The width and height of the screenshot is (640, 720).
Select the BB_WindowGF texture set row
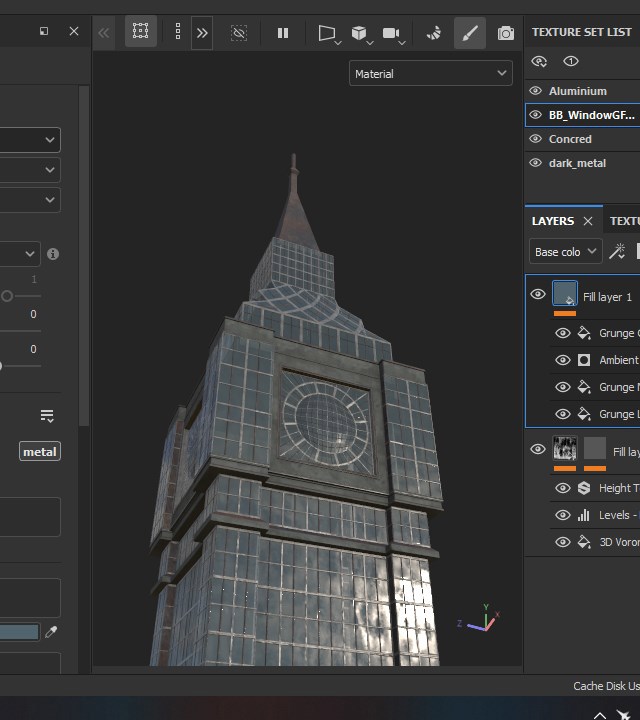(583, 115)
